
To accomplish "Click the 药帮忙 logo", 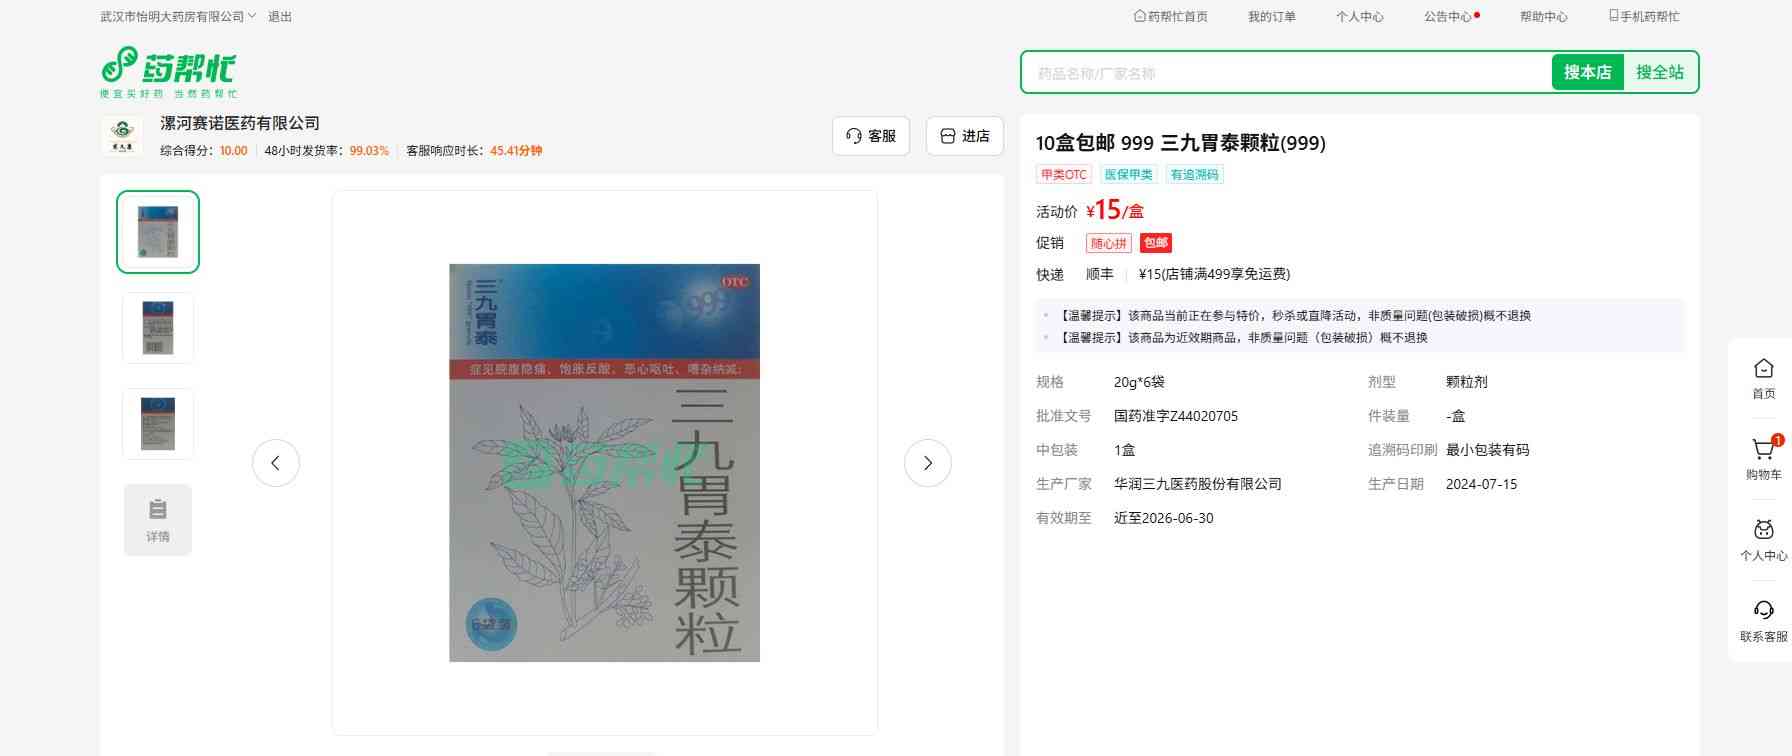I will [168, 71].
